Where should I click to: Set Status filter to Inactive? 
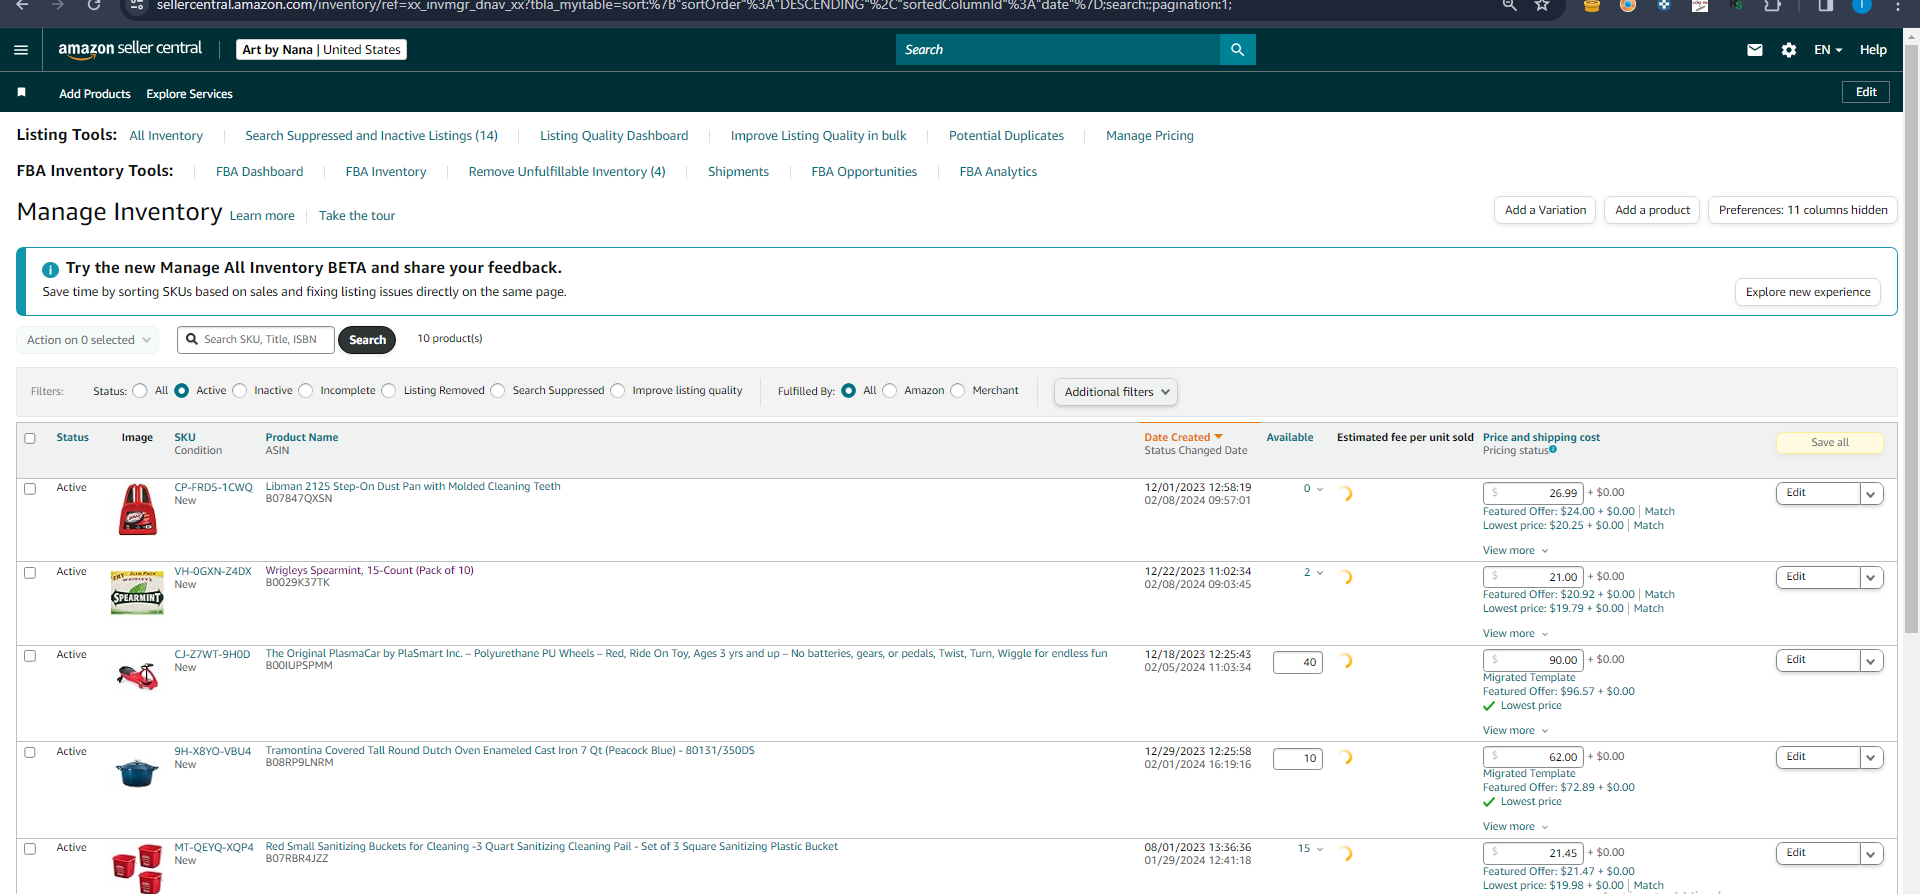click(x=240, y=391)
